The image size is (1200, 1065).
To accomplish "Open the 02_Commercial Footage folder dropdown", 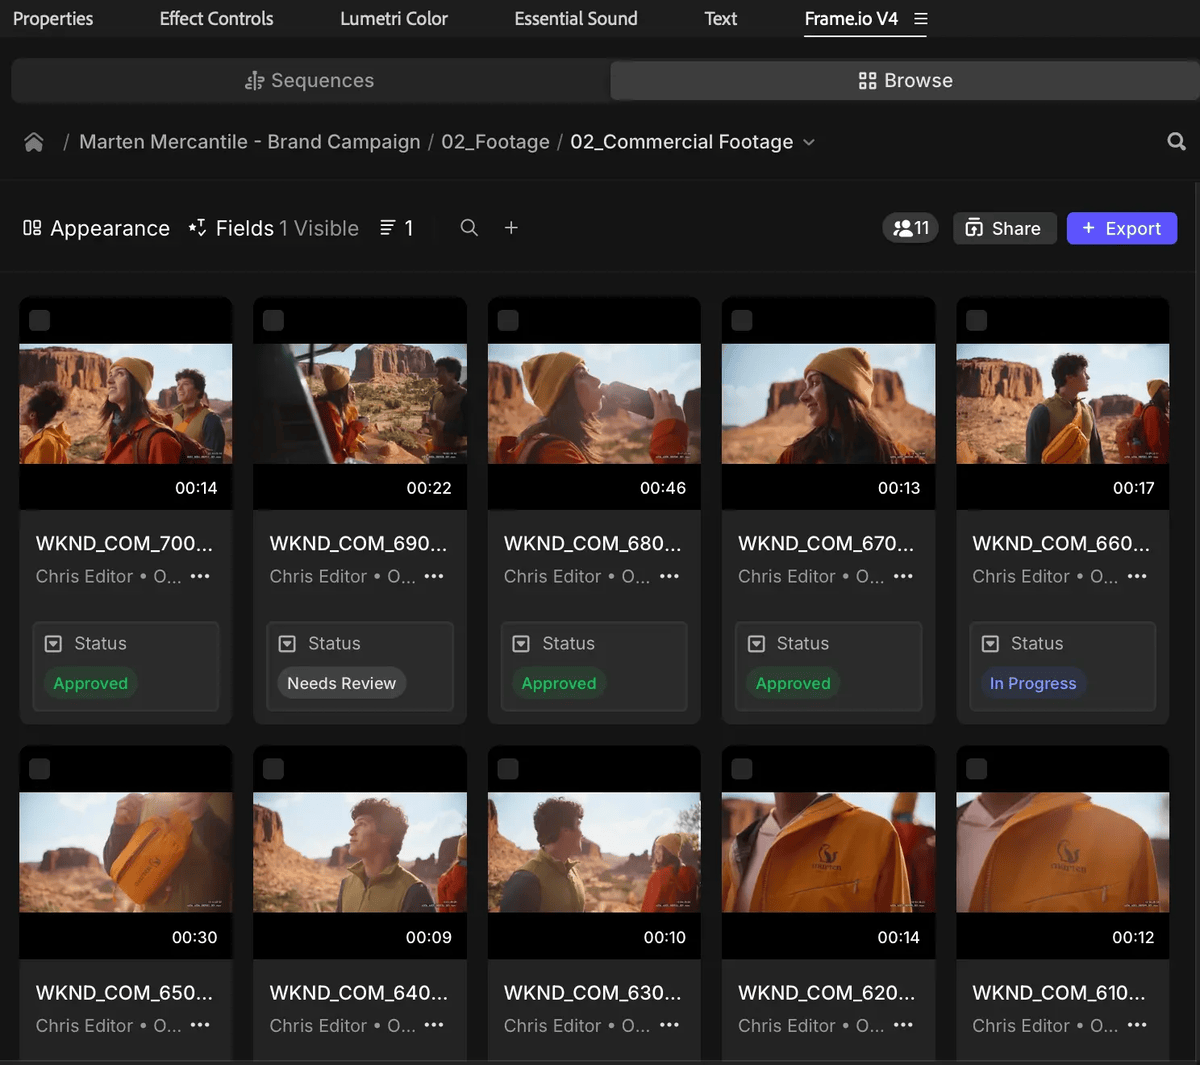I will pos(808,141).
